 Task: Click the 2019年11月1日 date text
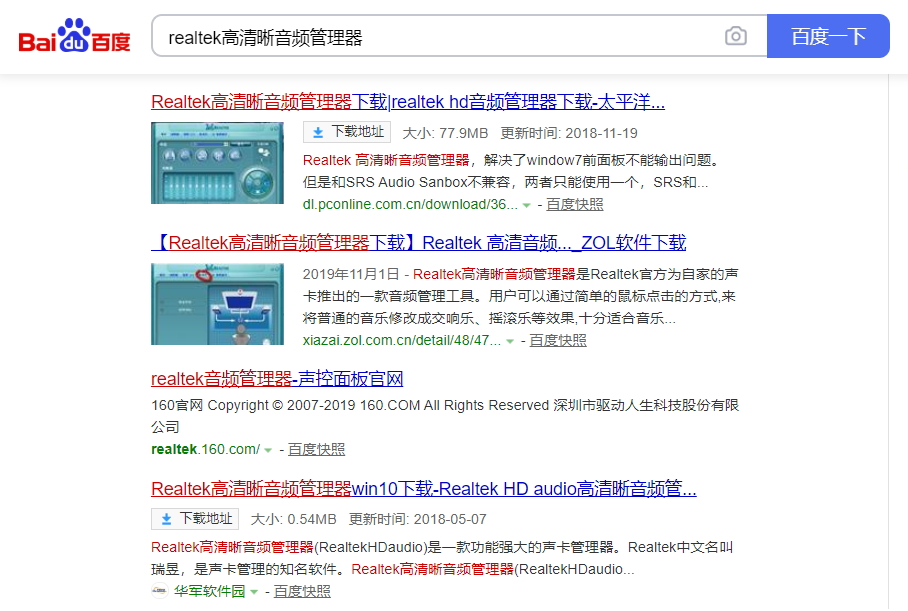[x=351, y=274]
